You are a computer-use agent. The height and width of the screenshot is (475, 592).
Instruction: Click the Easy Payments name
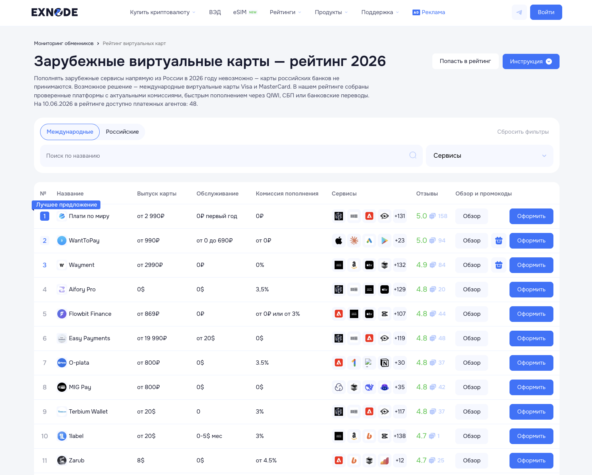tap(89, 338)
